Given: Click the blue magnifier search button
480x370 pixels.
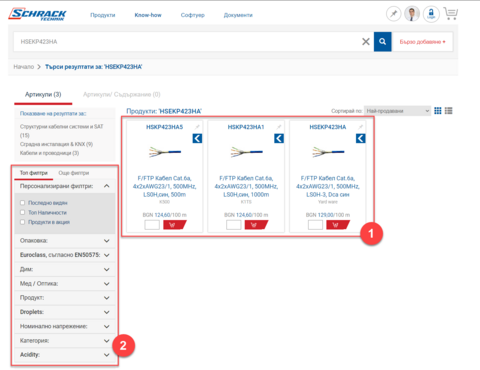Looking at the screenshot, I should click(x=382, y=42).
